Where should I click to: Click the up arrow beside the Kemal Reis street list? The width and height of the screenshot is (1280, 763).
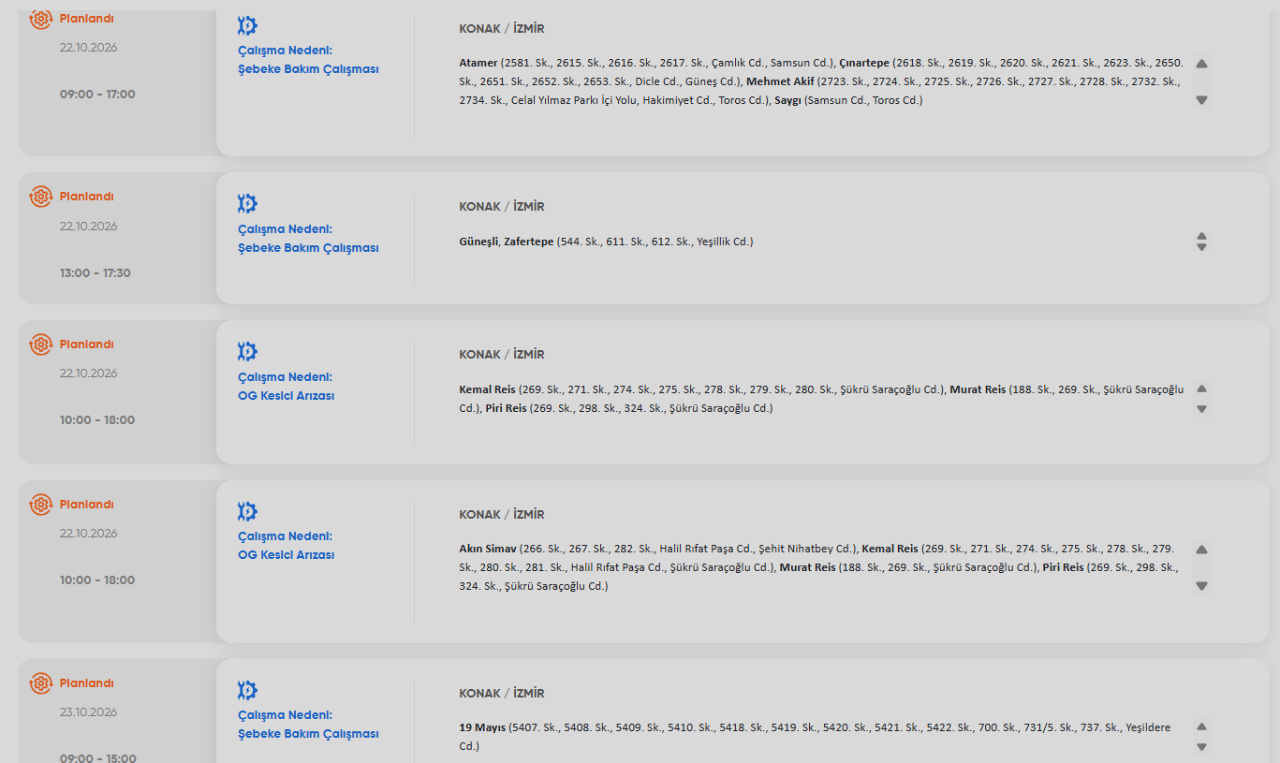point(1202,389)
